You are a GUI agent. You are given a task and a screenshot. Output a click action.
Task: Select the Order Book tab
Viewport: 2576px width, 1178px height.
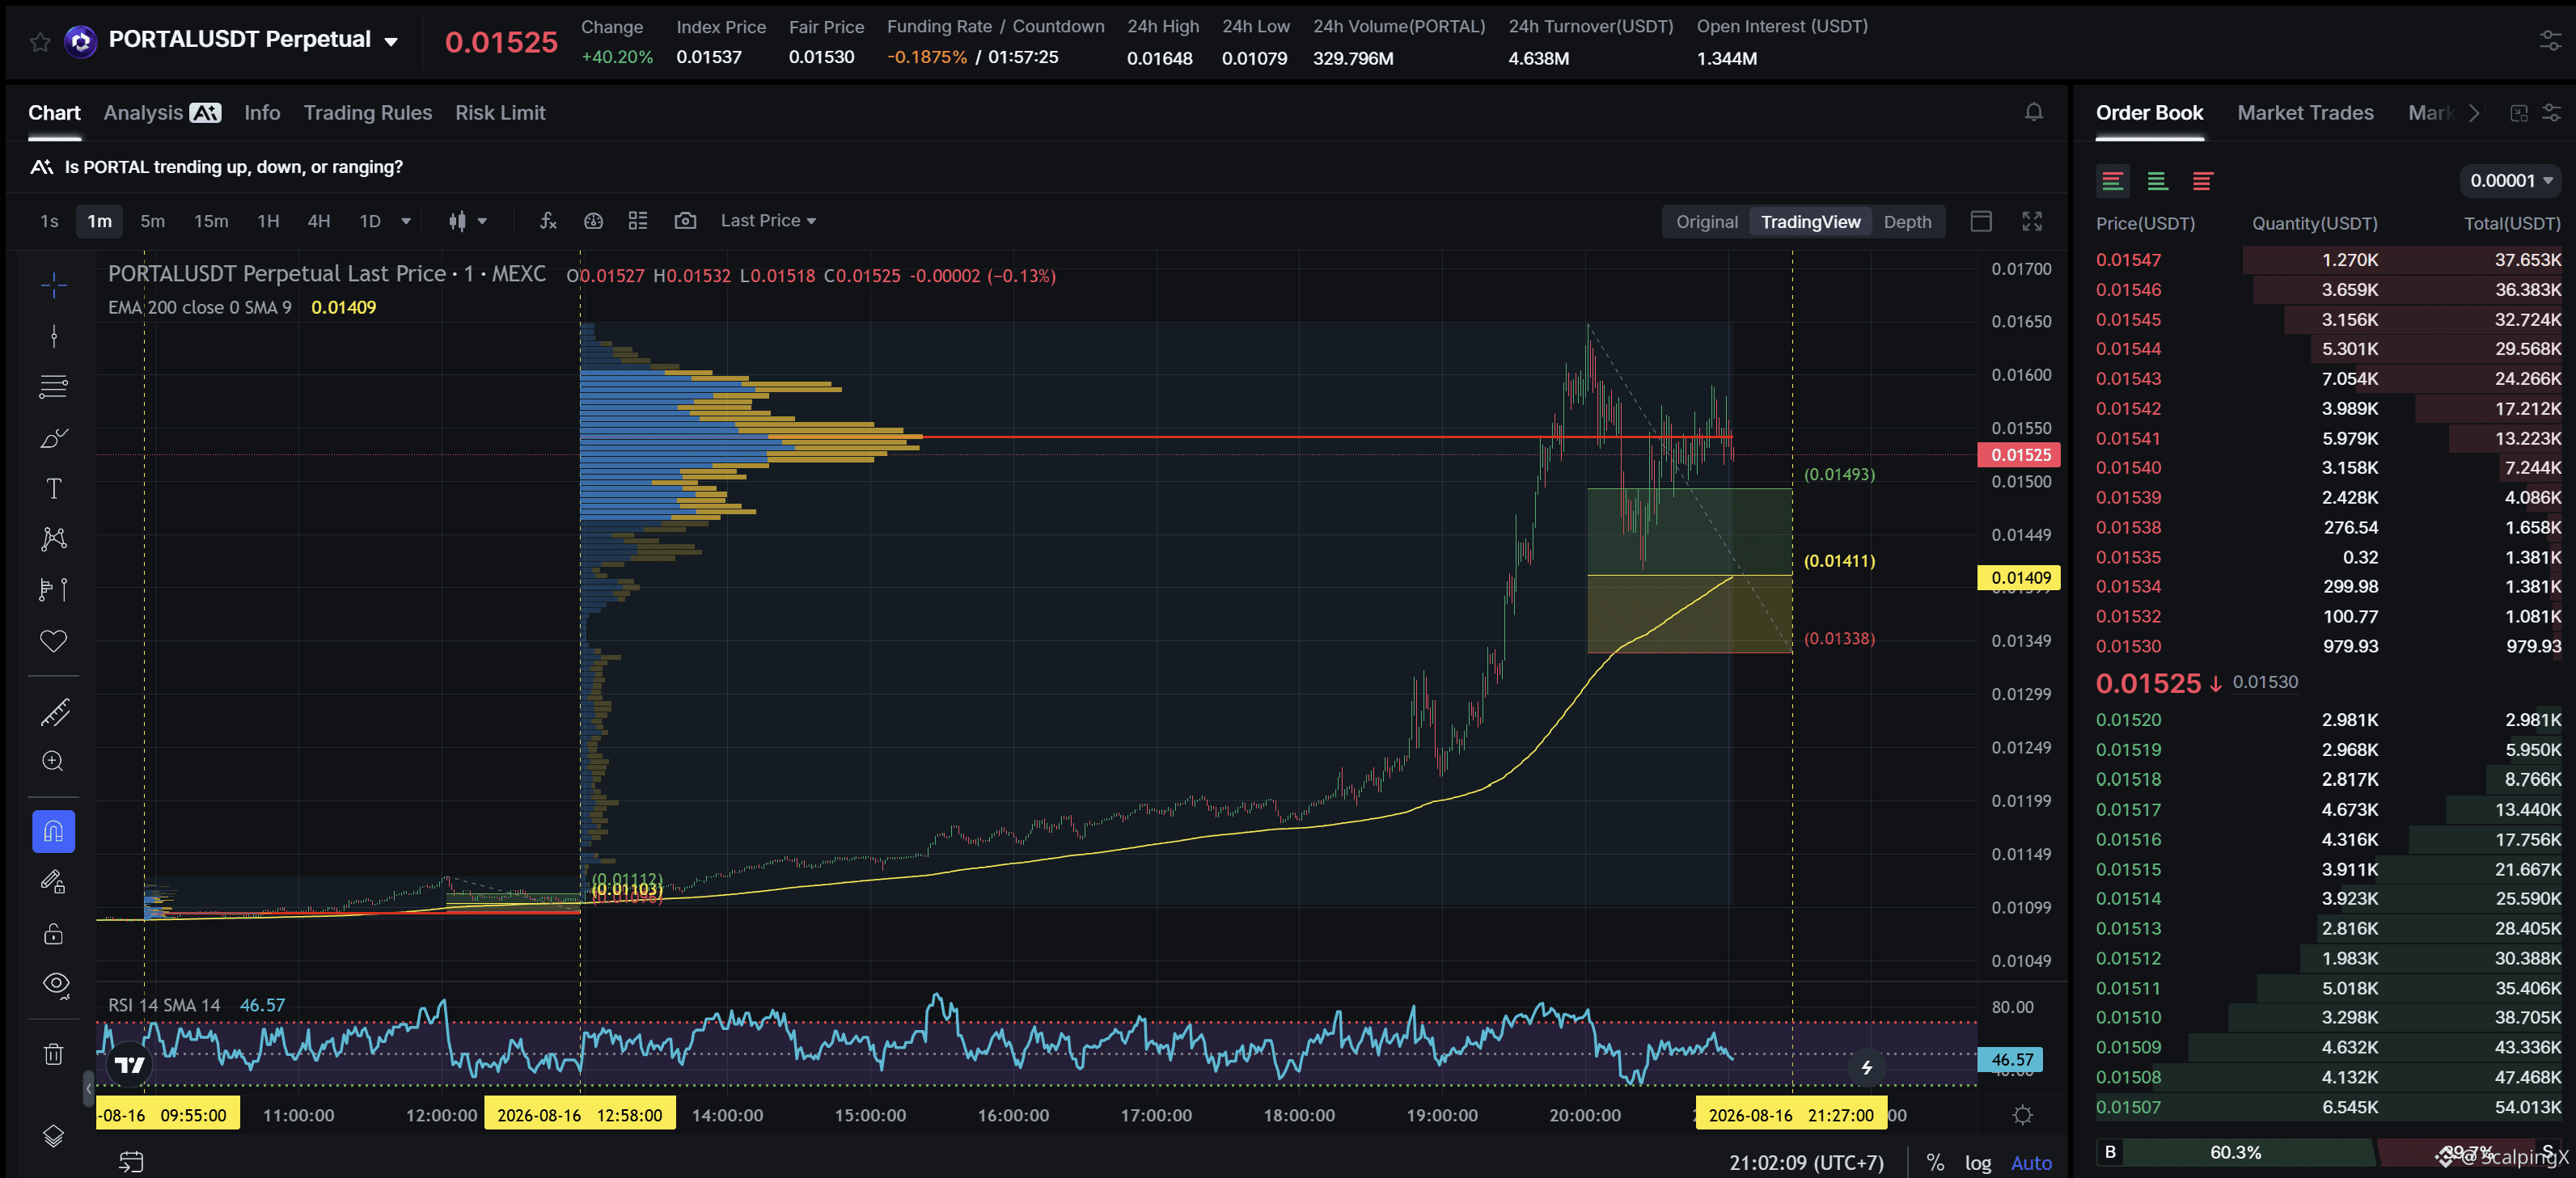point(2149,113)
